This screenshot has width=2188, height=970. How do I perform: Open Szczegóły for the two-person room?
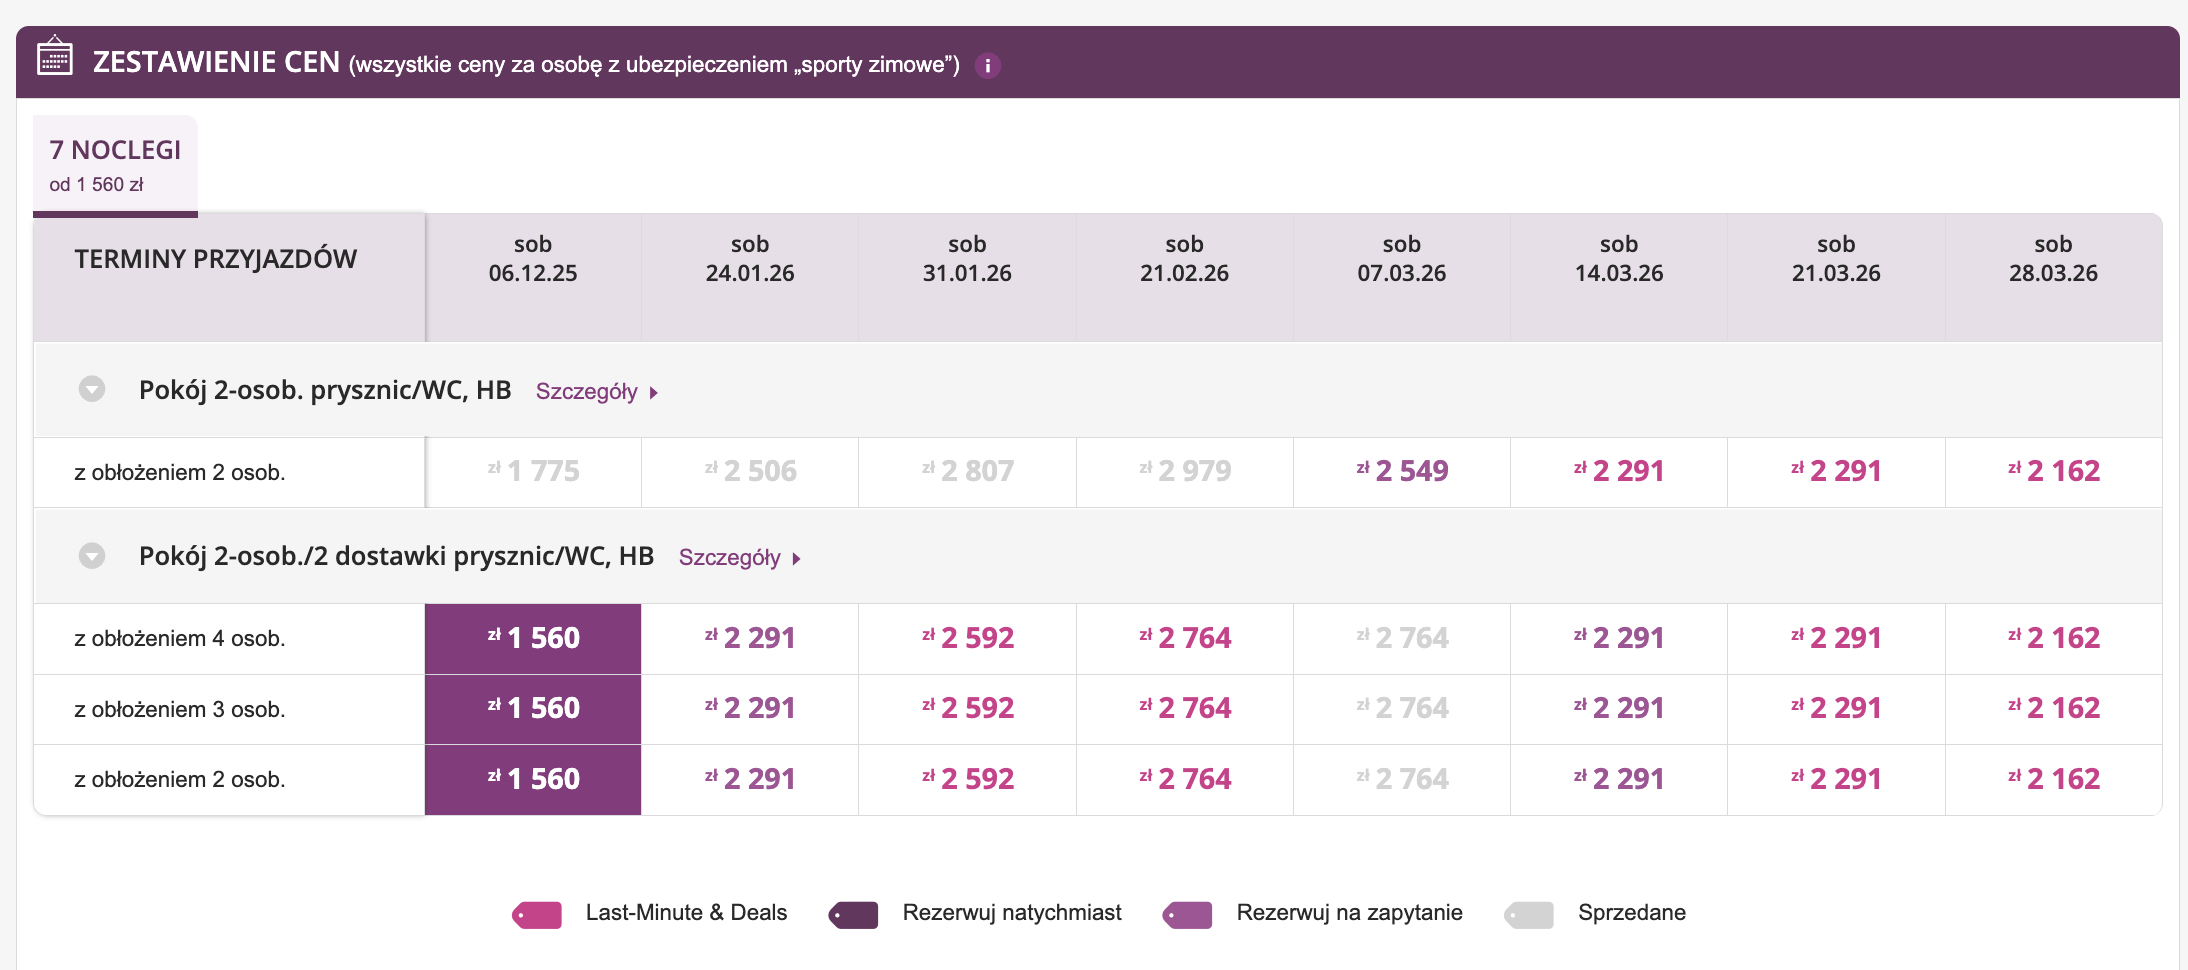tap(586, 392)
